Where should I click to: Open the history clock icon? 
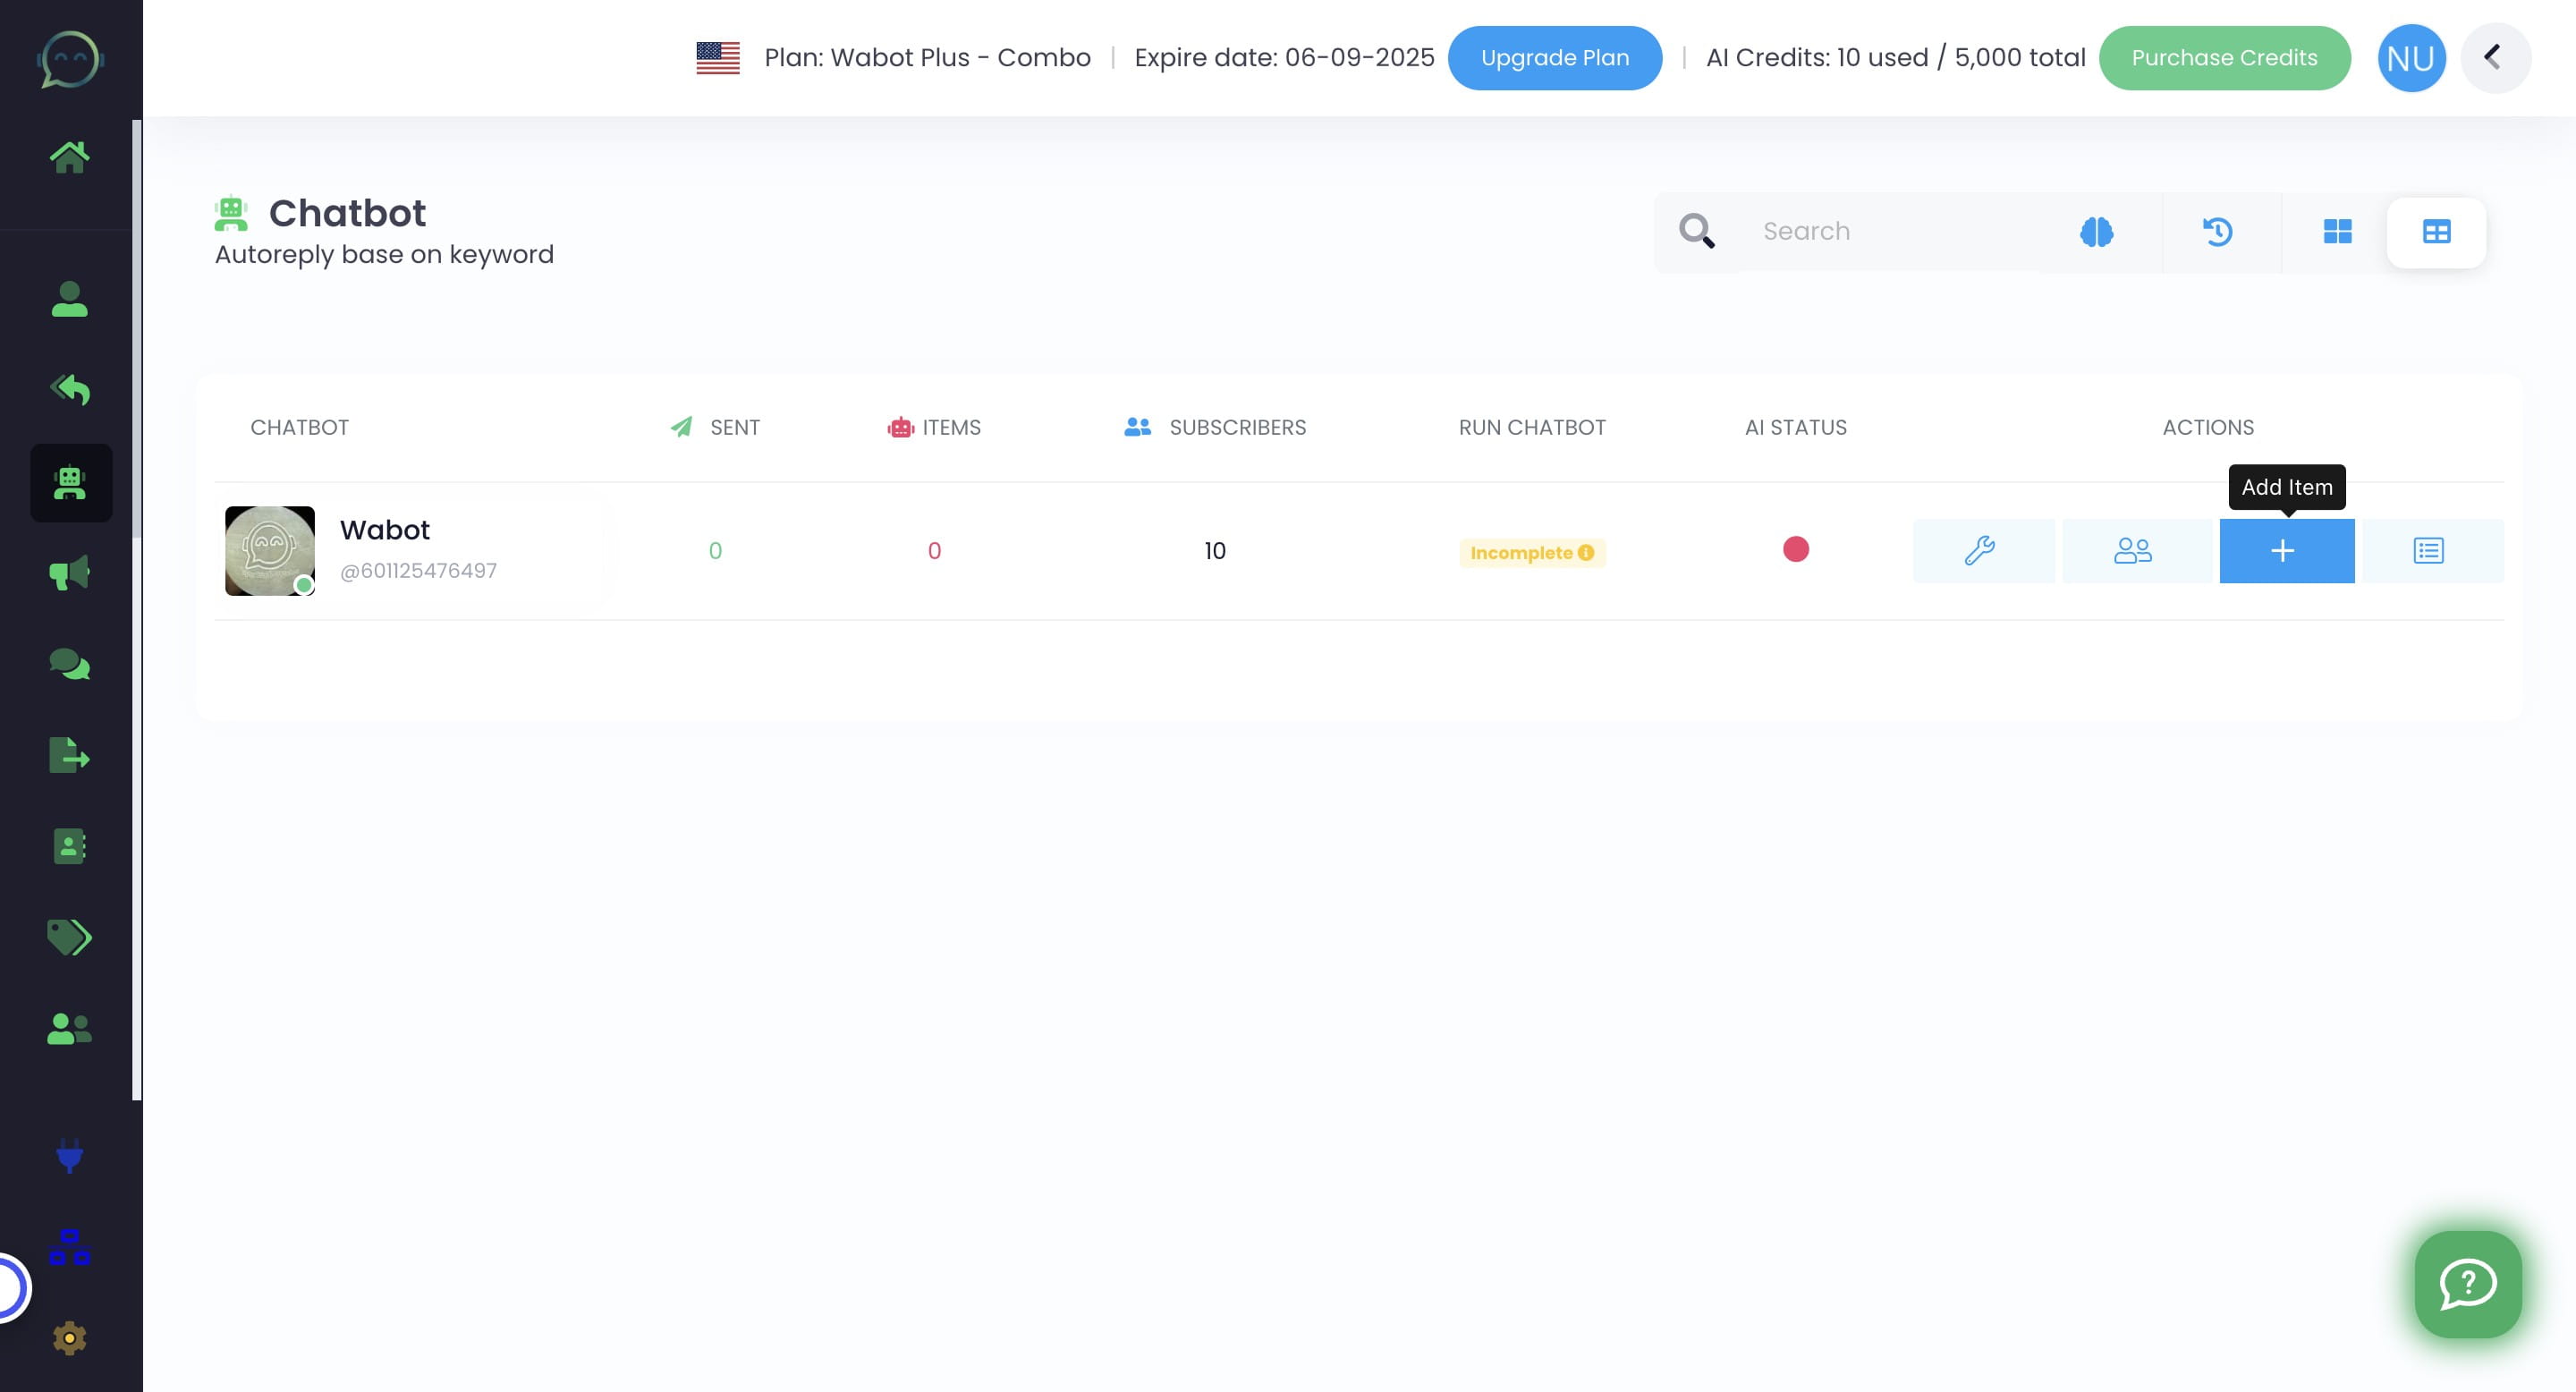[2217, 232]
